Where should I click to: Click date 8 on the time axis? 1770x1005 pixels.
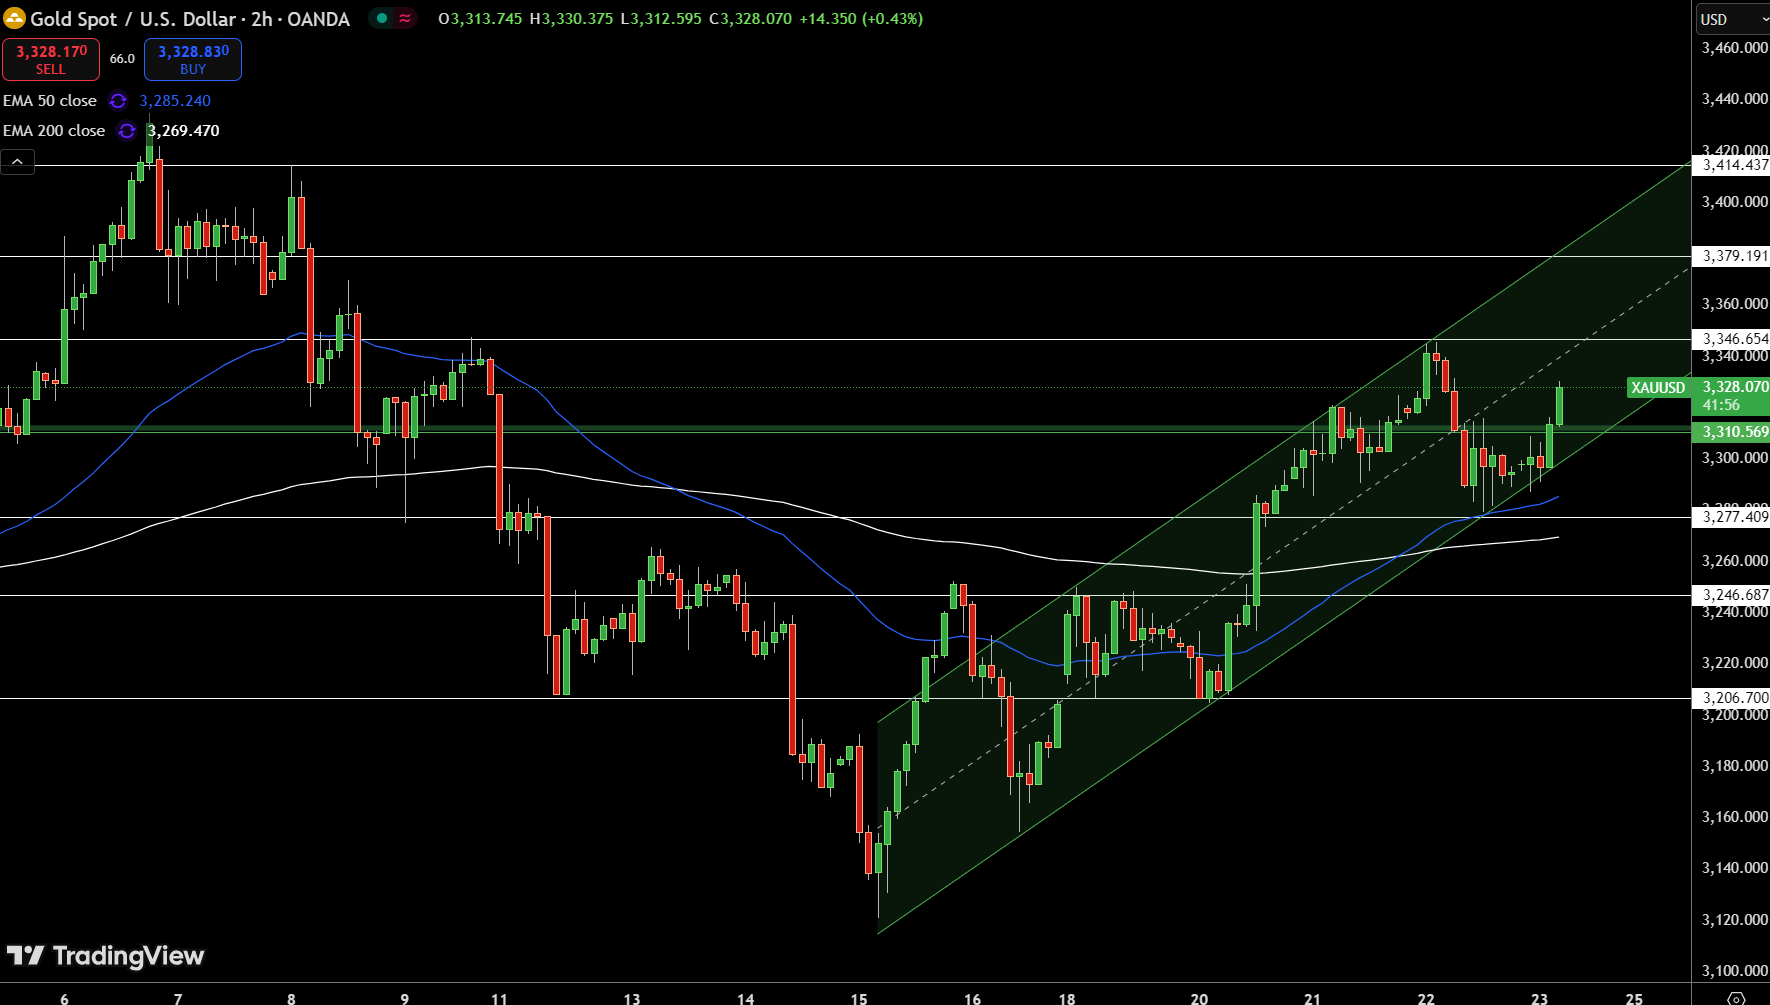click(x=291, y=998)
